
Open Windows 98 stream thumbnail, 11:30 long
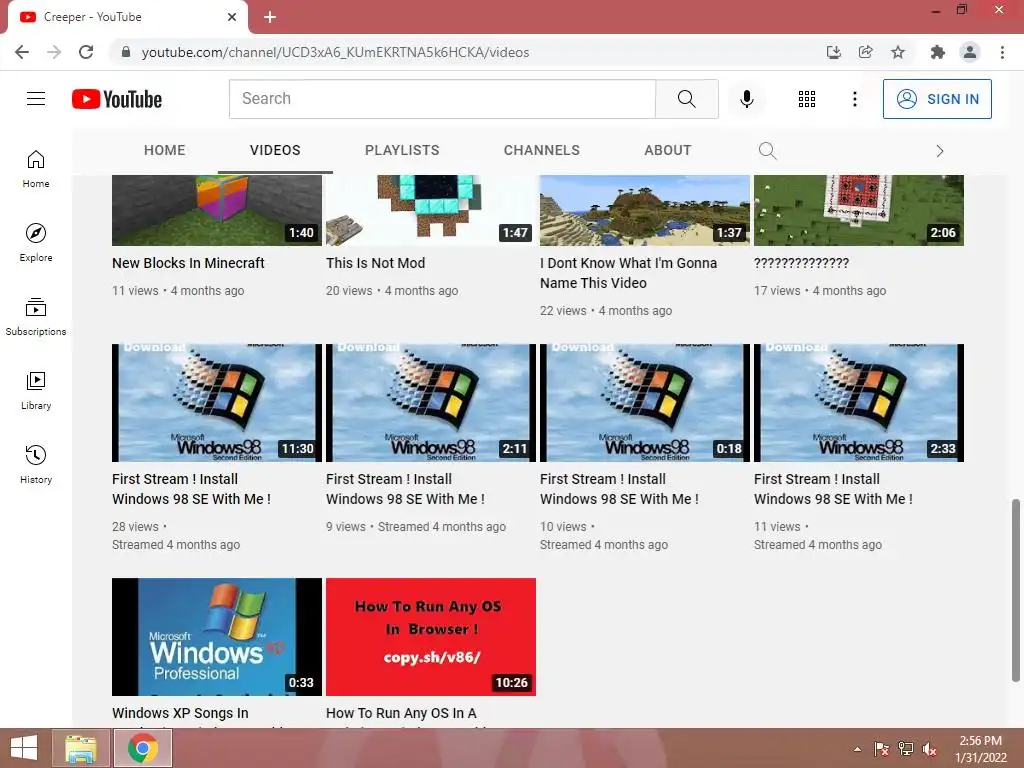(x=217, y=403)
